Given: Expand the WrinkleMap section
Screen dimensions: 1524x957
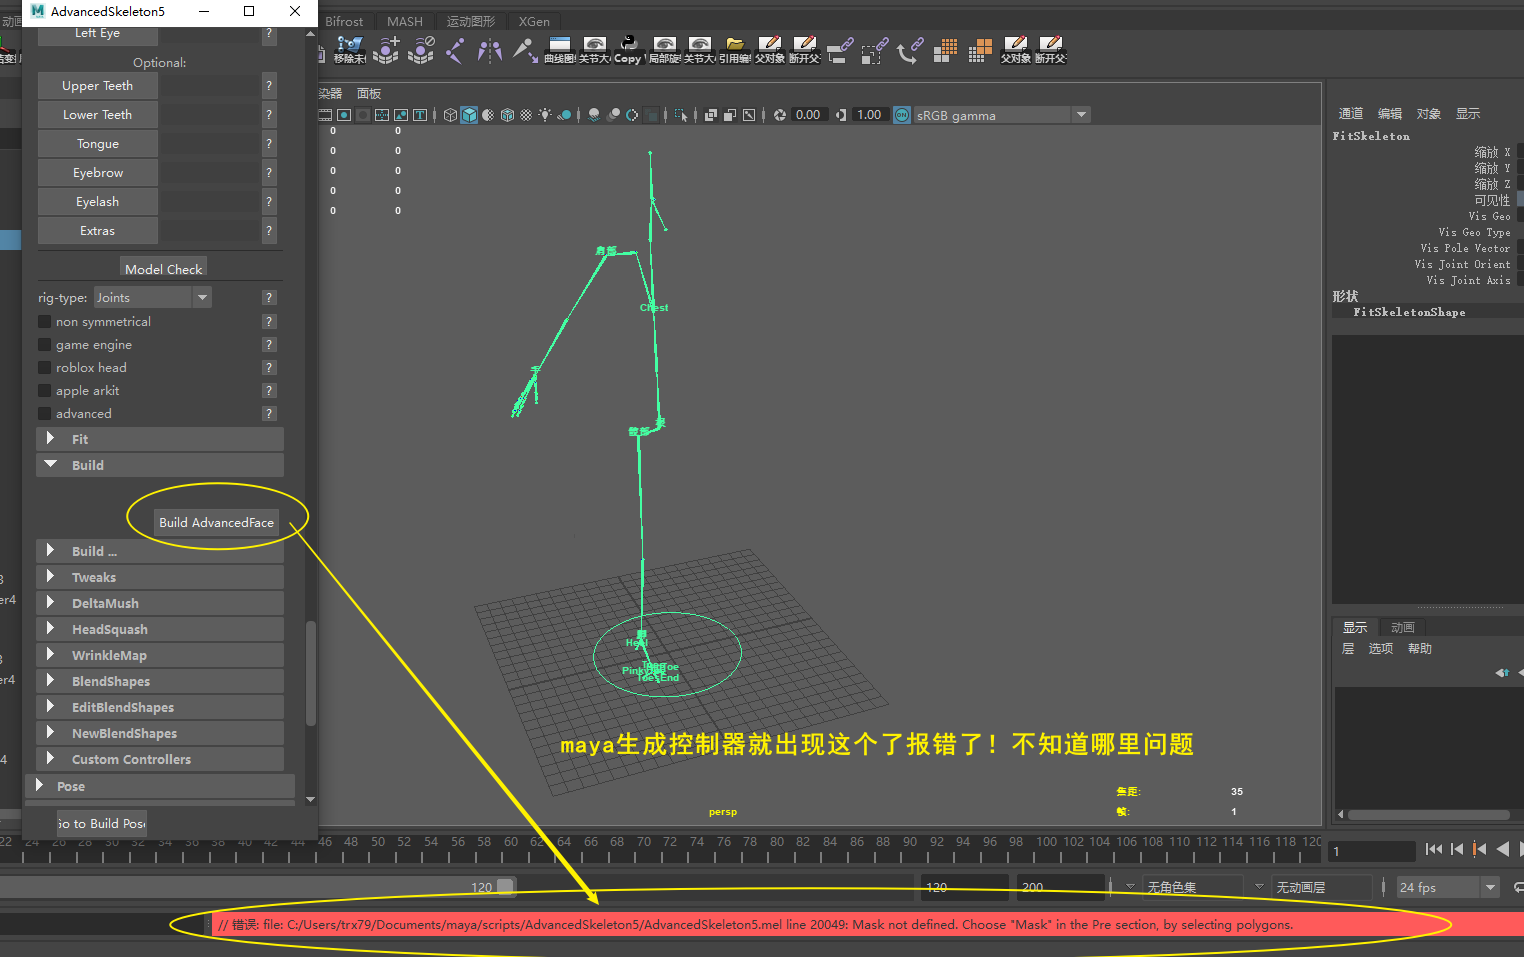Looking at the screenshot, I should coord(160,655).
